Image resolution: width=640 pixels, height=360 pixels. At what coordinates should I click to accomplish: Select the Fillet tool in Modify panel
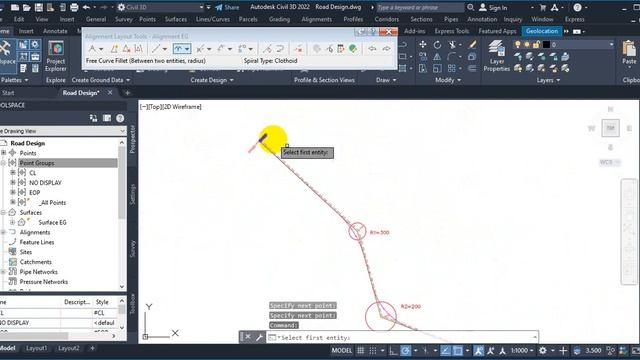(x=451, y=57)
